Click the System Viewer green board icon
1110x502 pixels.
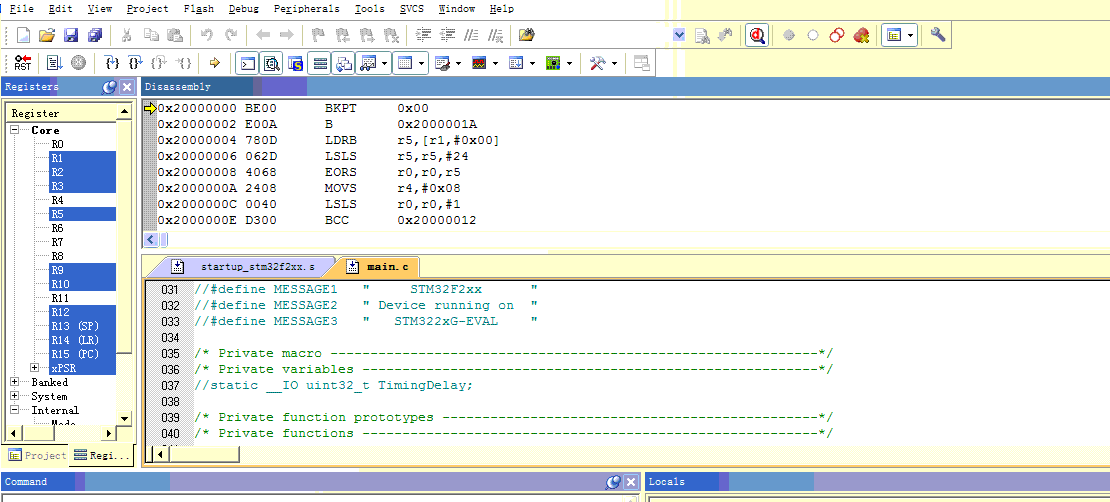(x=552, y=63)
